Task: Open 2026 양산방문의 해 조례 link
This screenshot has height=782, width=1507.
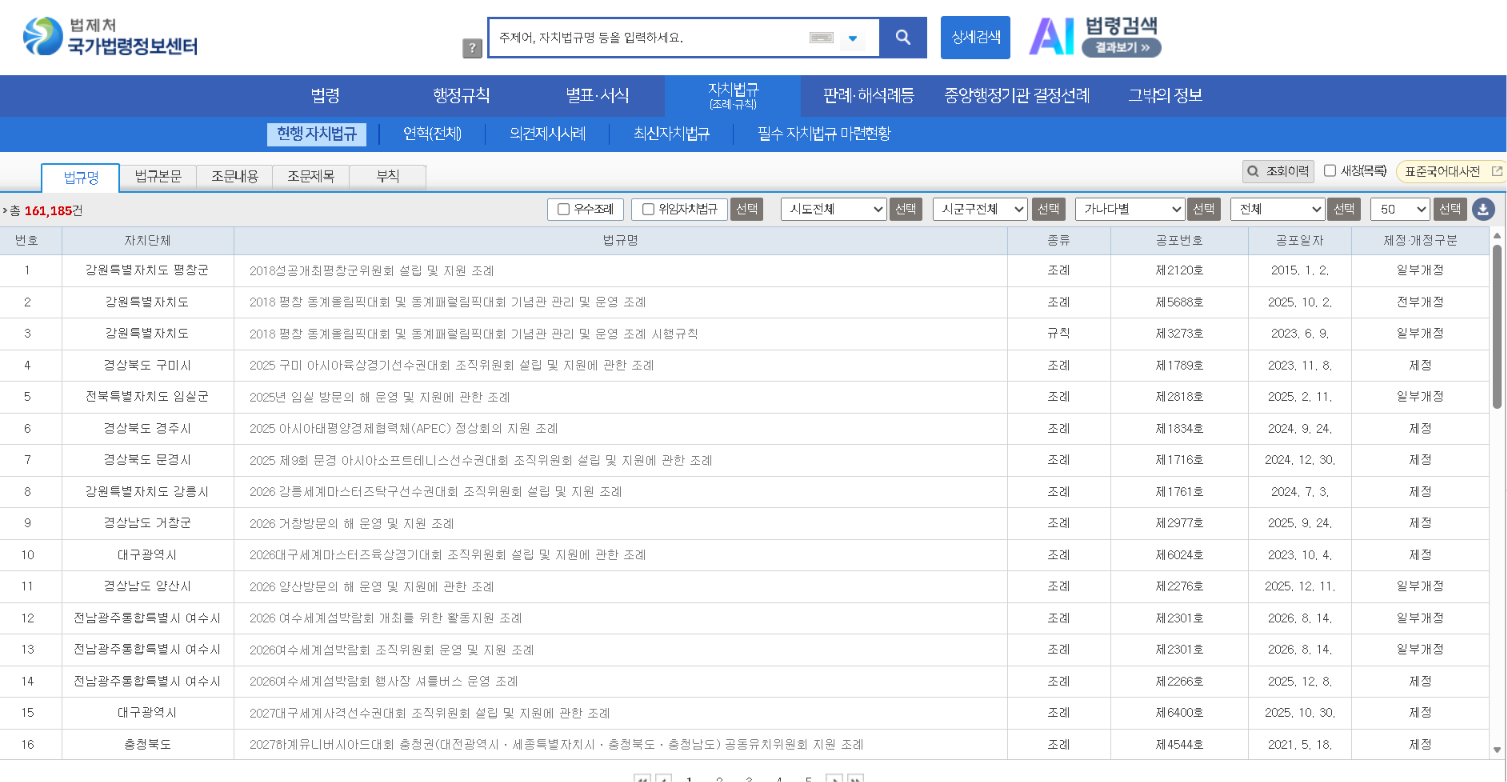Action: click(x=371, y=586)
